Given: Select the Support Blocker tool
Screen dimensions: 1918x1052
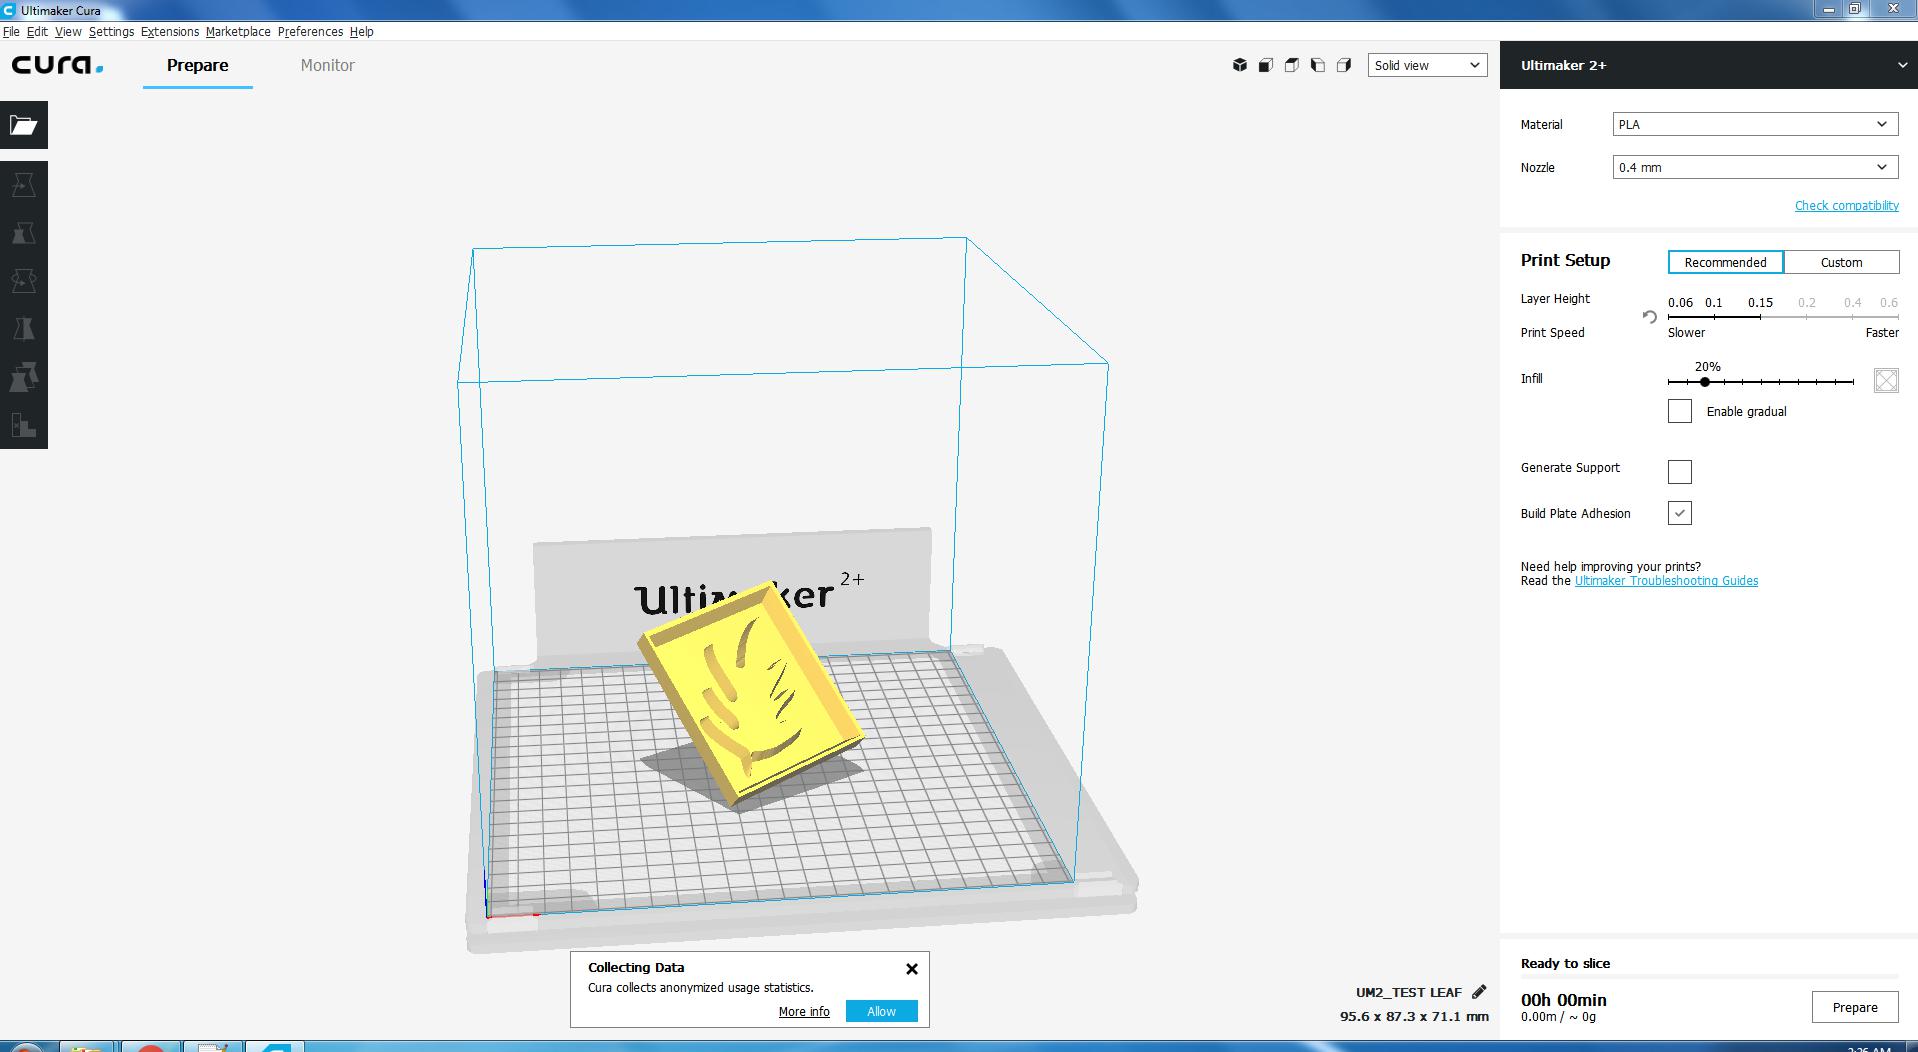Looking at the screenshot, I should coord(24,425).
